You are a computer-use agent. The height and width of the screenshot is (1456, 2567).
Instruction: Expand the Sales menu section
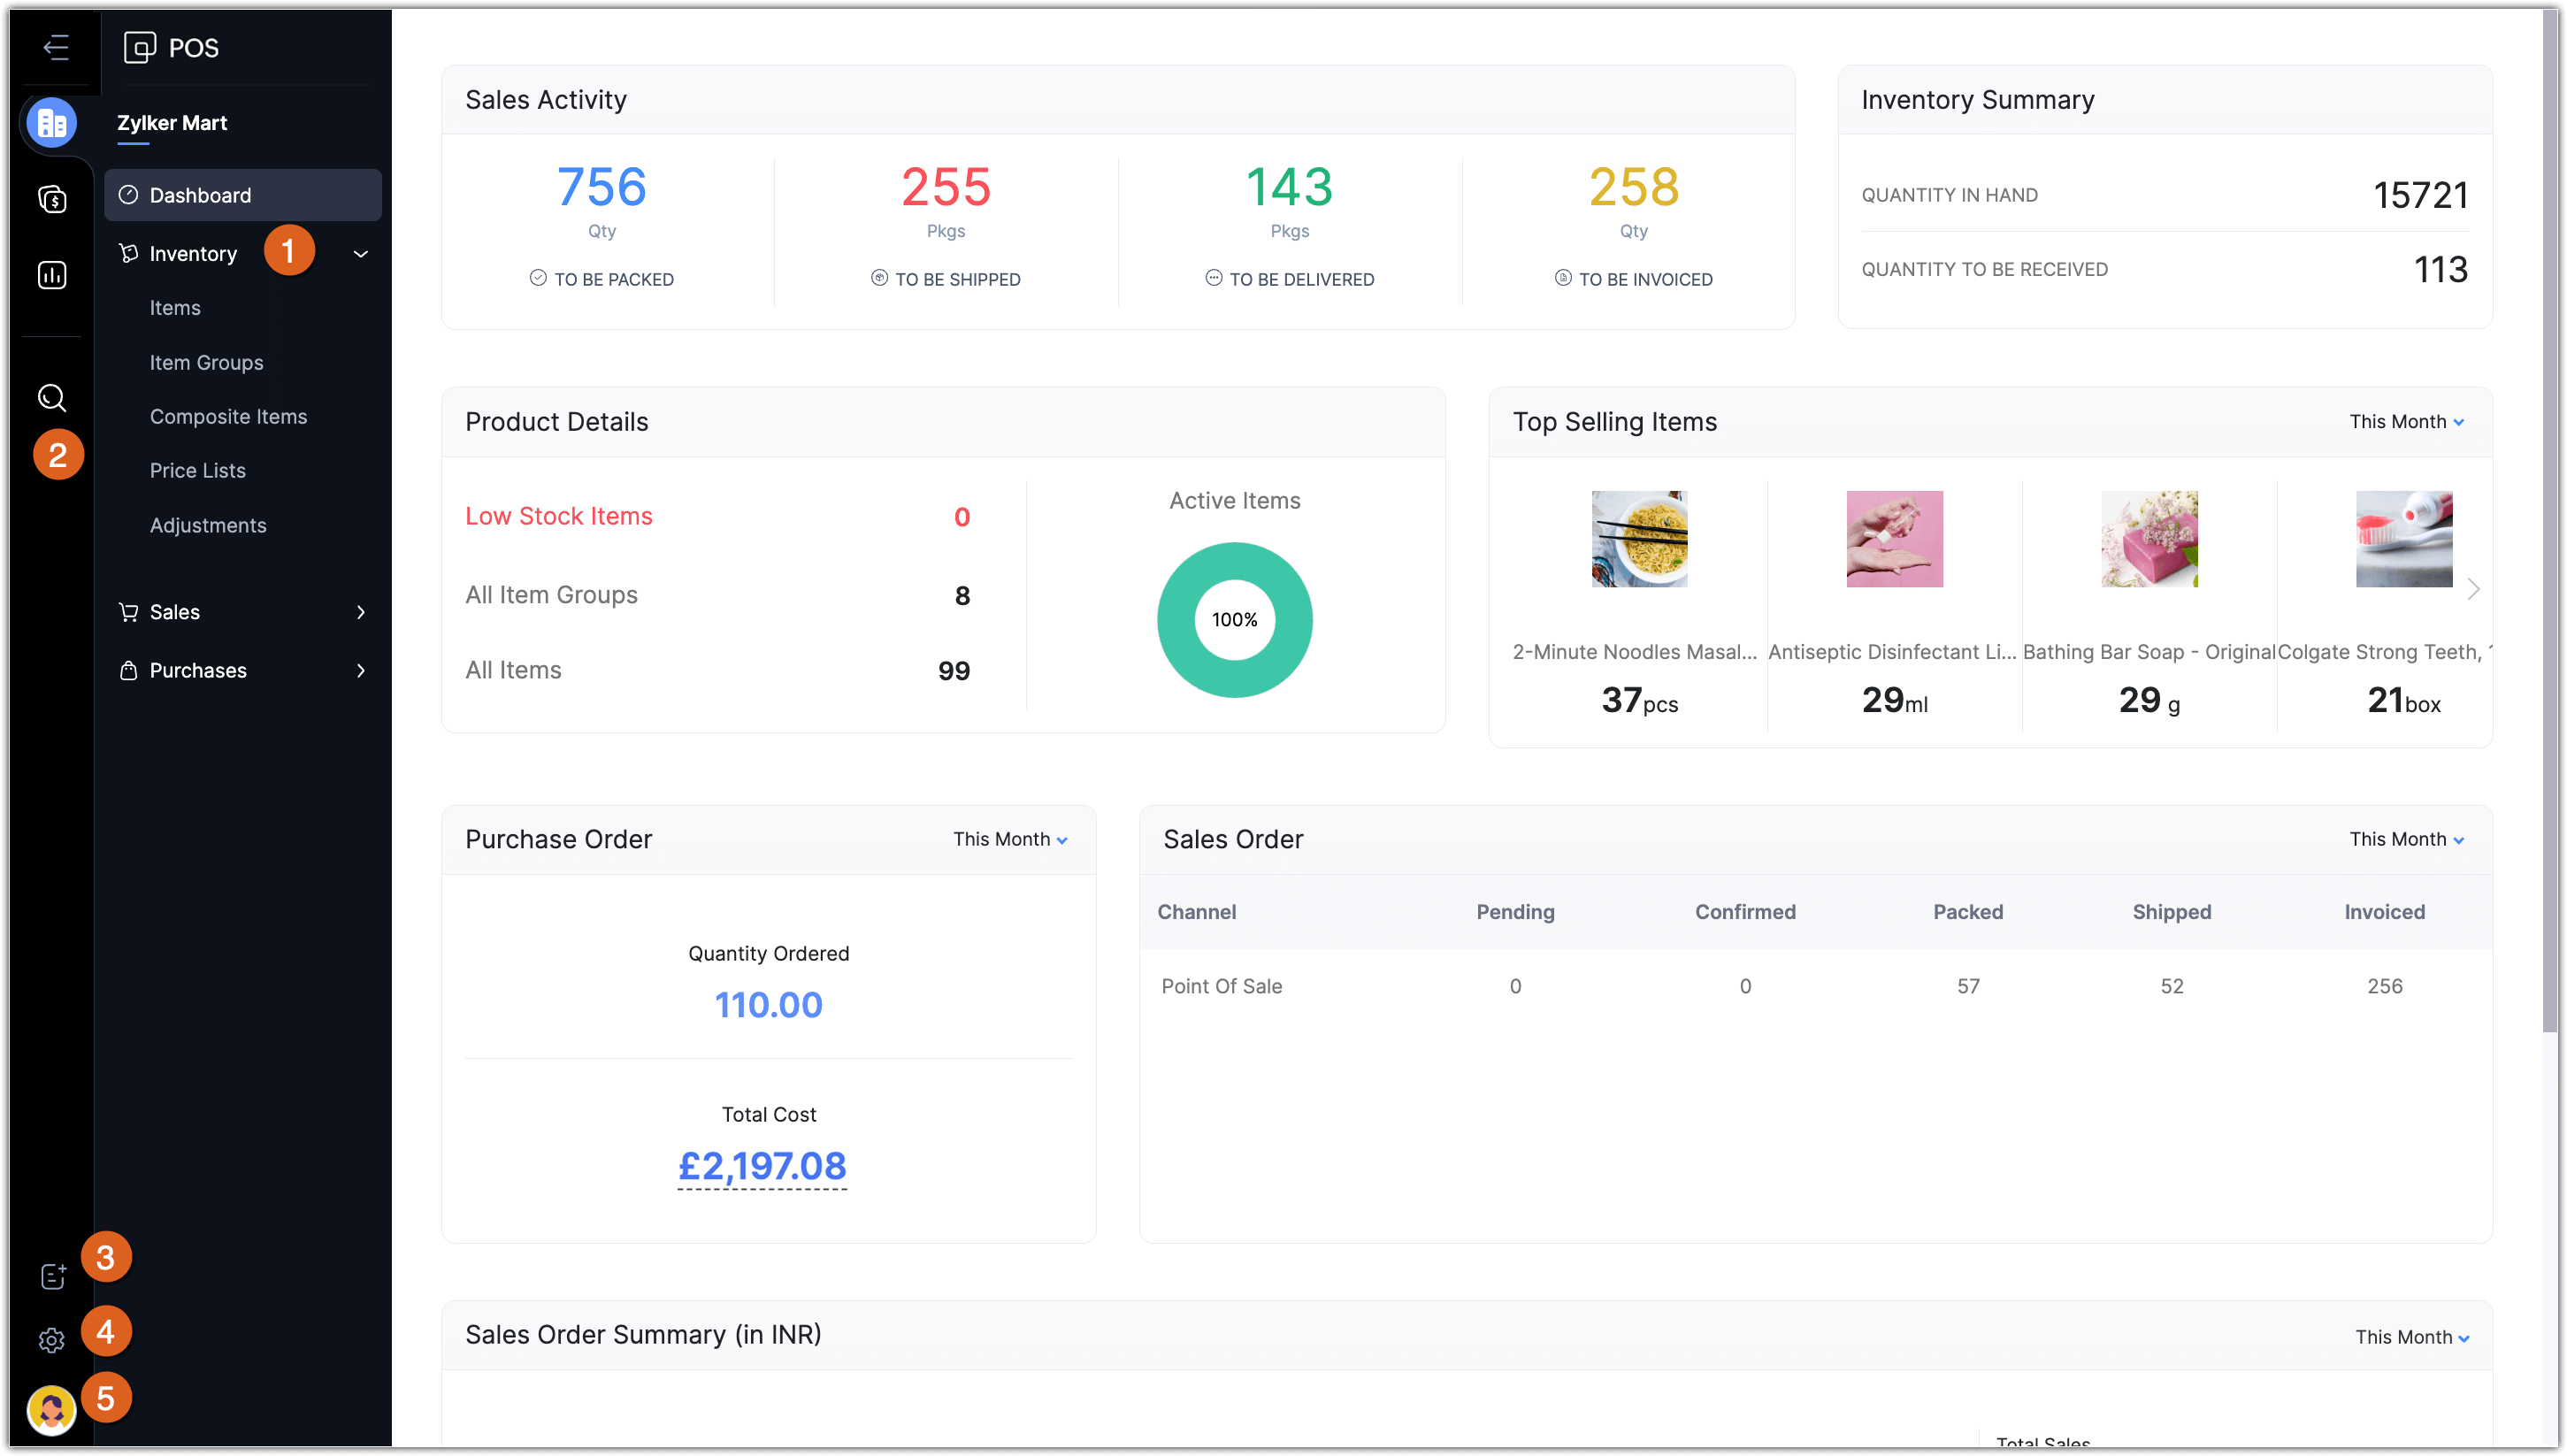tap(361, 612)
